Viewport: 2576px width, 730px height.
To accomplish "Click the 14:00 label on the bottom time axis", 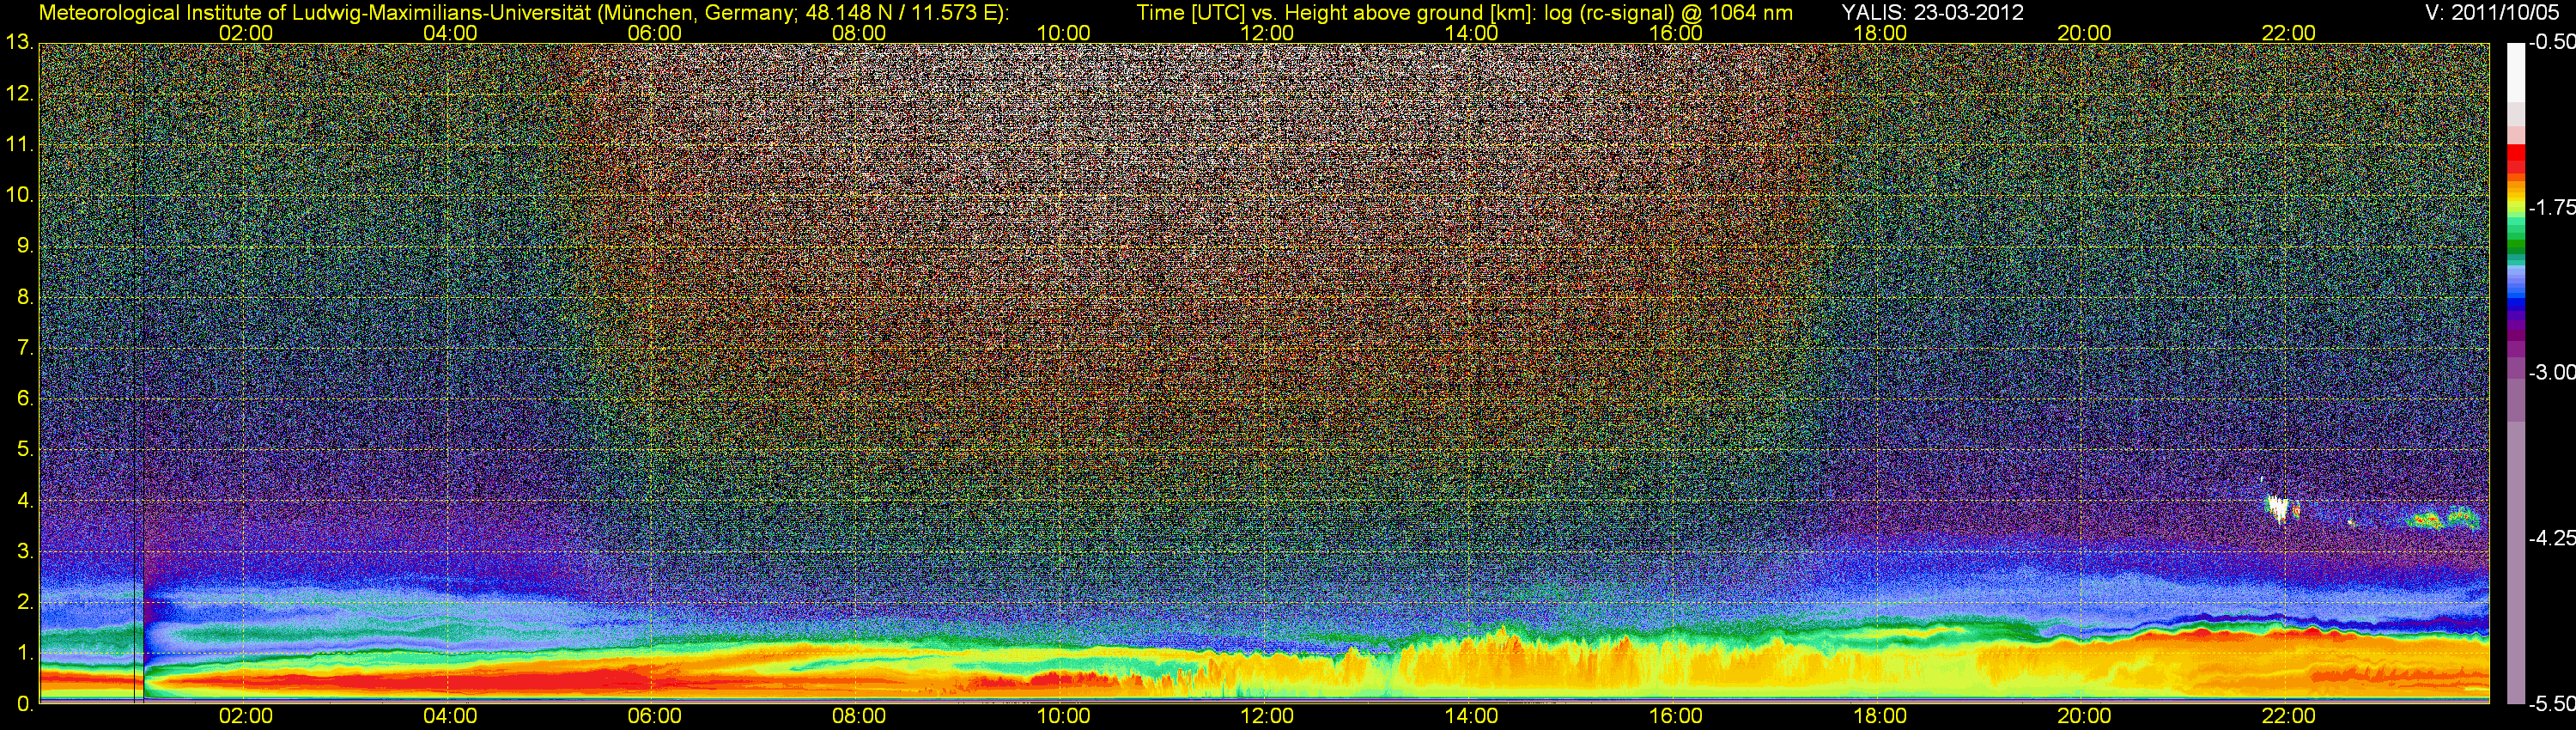I will [1471, 716].
